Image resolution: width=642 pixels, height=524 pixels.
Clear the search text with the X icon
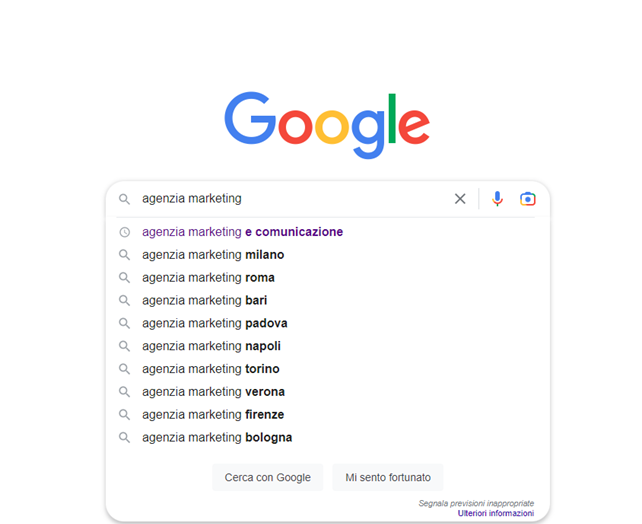click(x=460, y=199)
